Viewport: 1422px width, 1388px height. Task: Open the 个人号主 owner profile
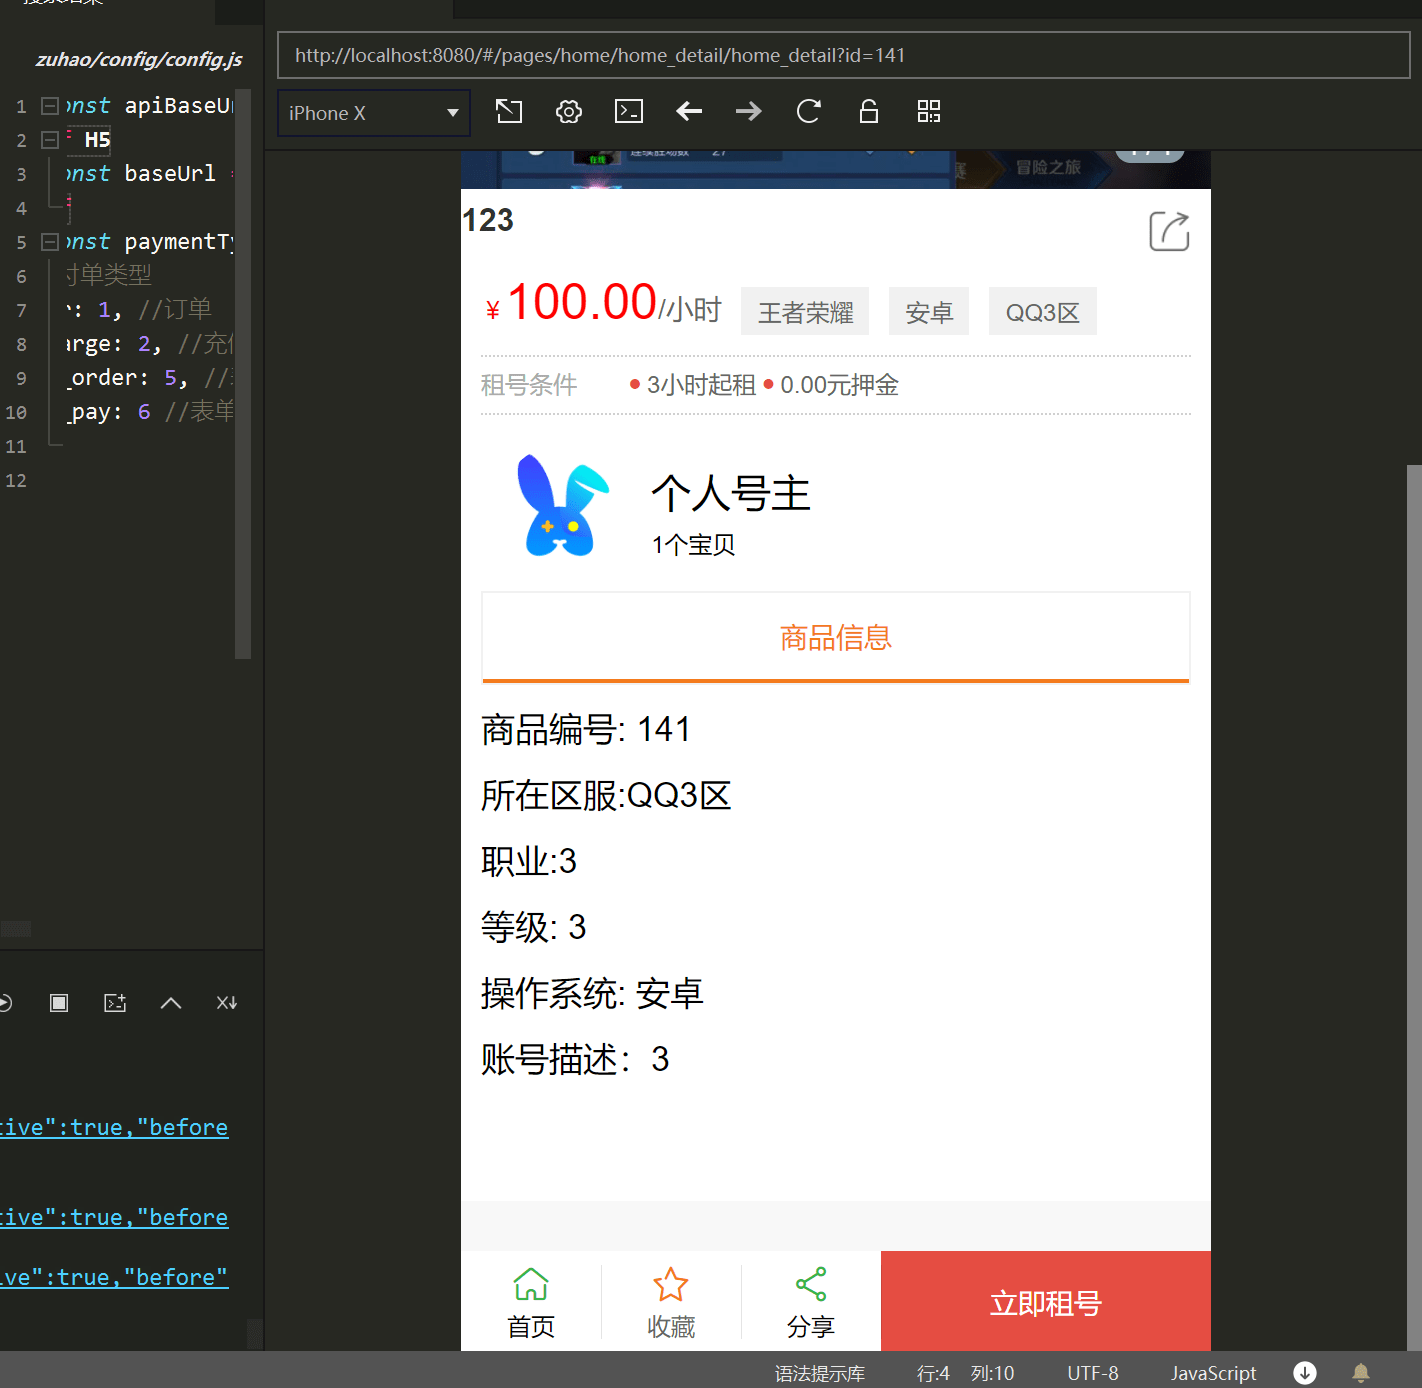click(731, 493)
